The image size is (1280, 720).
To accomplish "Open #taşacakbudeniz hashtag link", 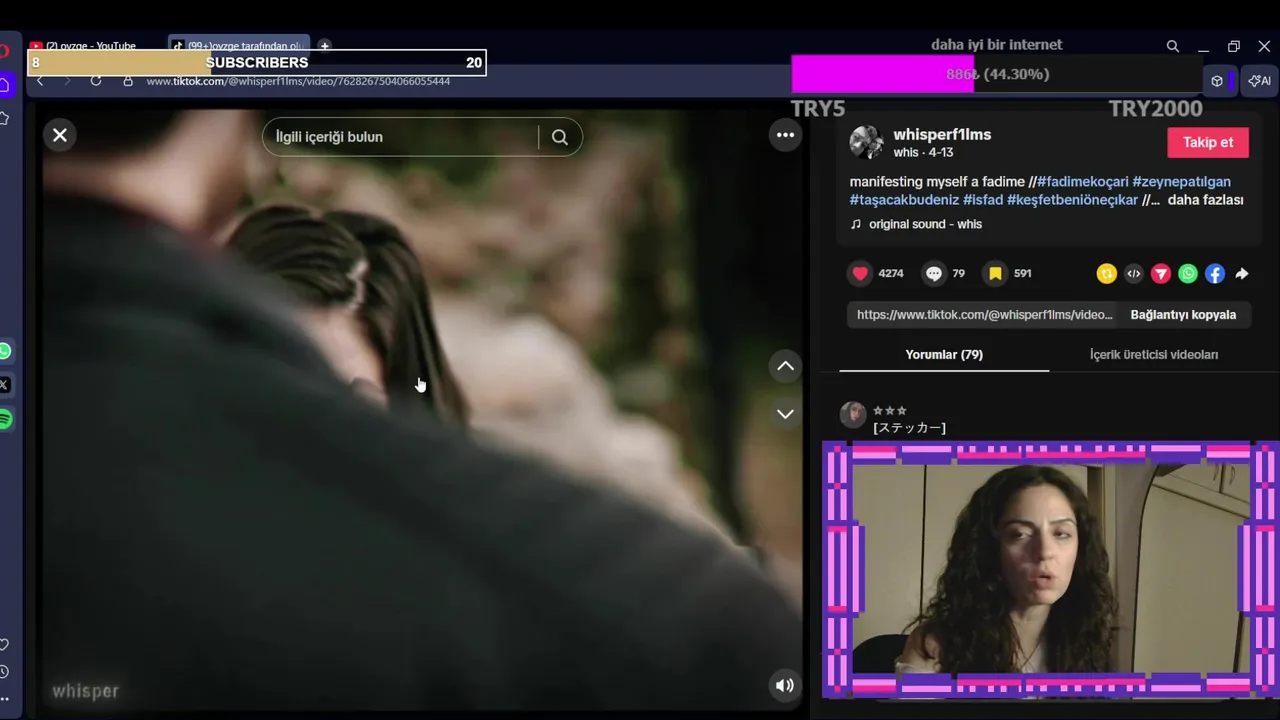I will (x=904, y=200).
